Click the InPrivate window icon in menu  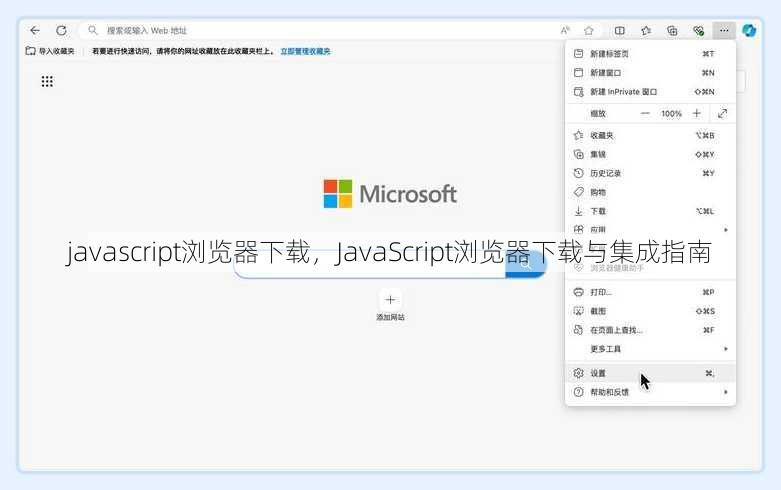(578, 92)
